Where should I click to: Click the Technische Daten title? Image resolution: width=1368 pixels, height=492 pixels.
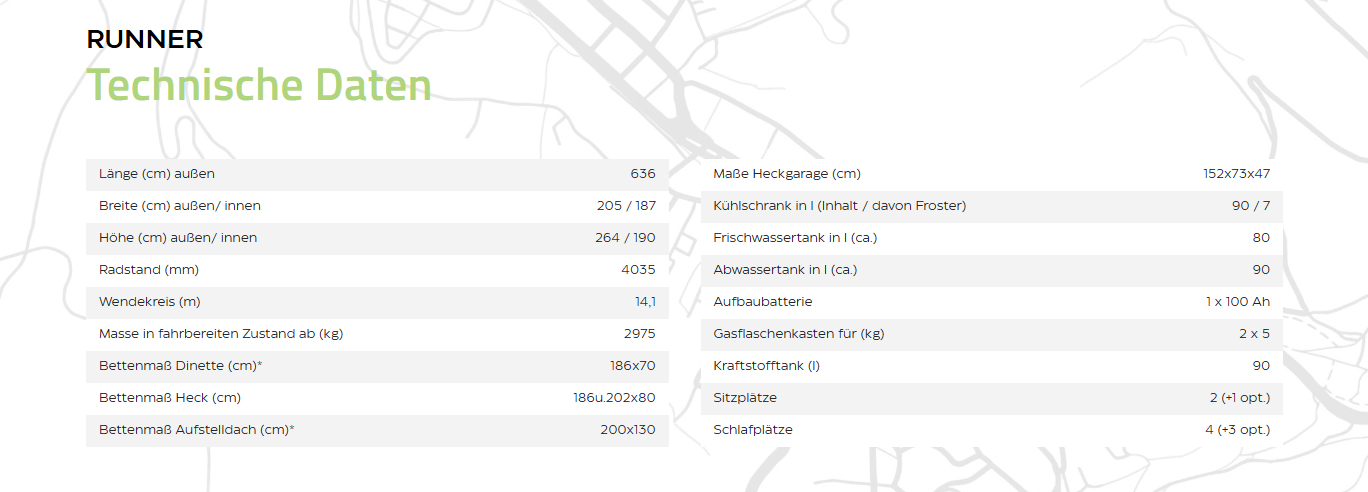tap(259, 85)
